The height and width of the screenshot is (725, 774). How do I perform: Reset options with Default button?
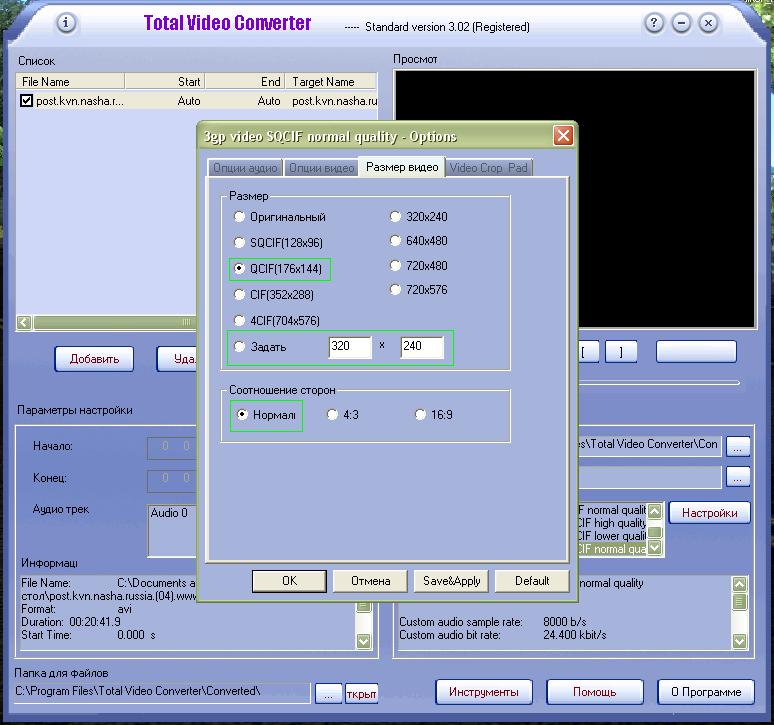(x=532, y=581)
